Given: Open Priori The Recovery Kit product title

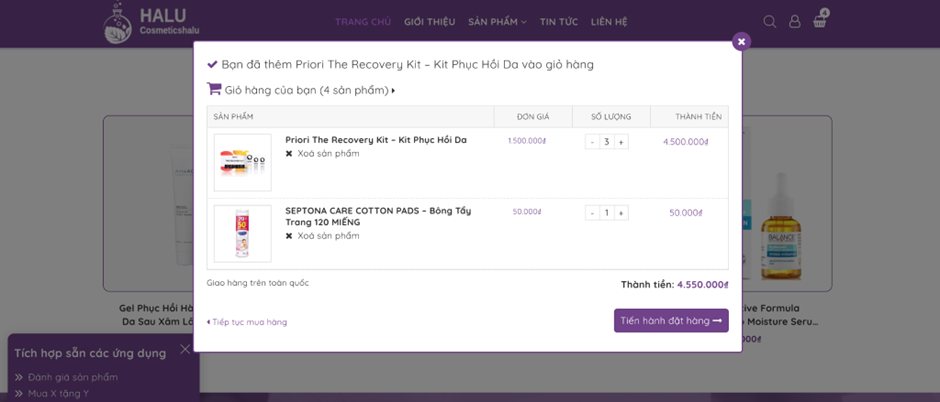Looking at the screenshot, I should tap(376, 140).
